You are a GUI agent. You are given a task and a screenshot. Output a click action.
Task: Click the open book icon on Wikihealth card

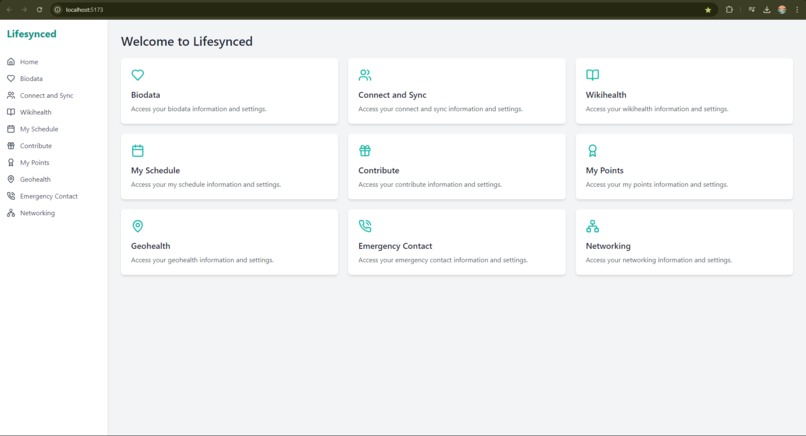[593, 75]
